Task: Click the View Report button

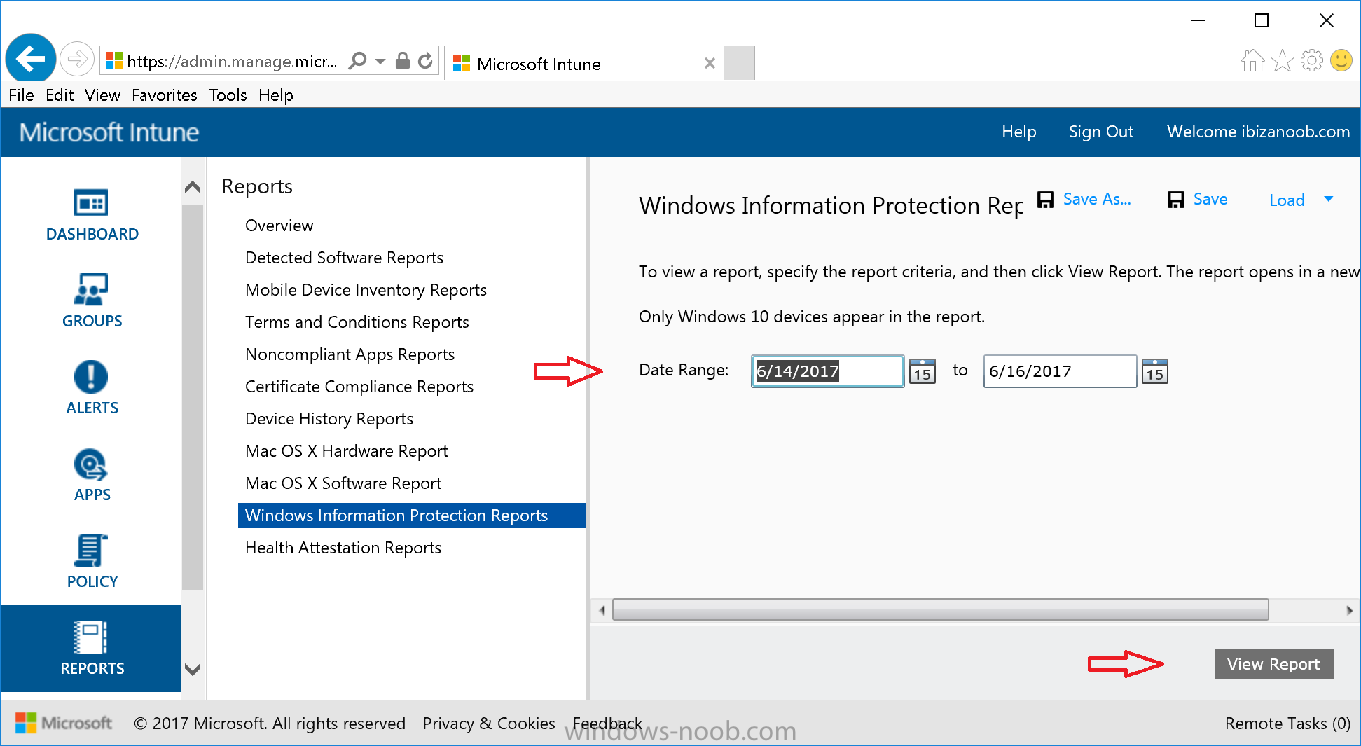Action: point(1274,664)
